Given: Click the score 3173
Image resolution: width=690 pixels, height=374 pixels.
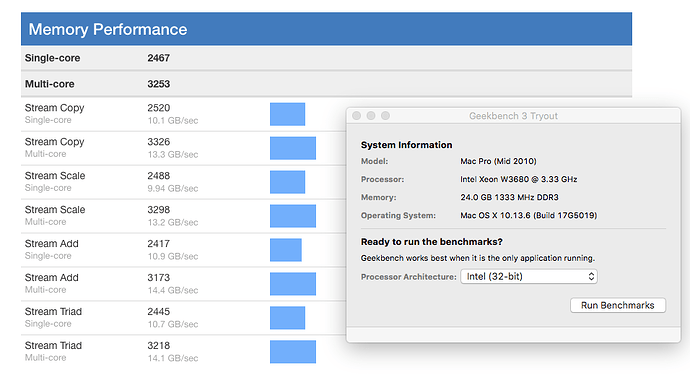Looking at the screenshot, I should pos(158,277).
